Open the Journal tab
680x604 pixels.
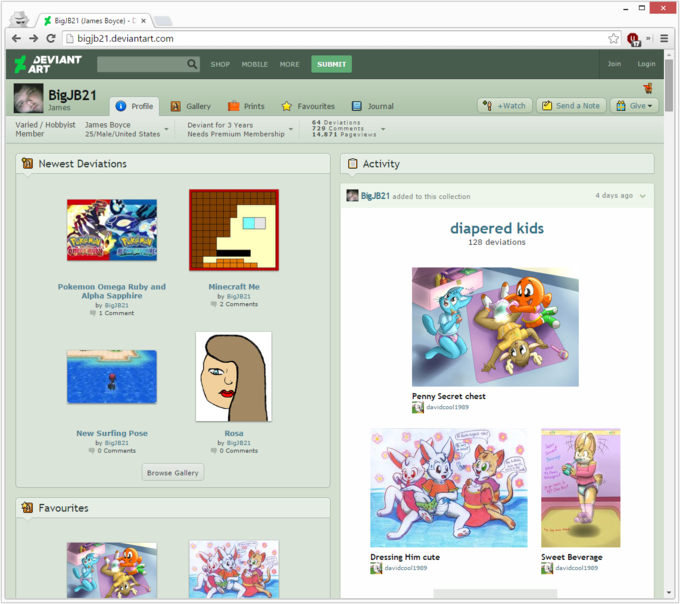pyautogui.click(x=373, y=106)
